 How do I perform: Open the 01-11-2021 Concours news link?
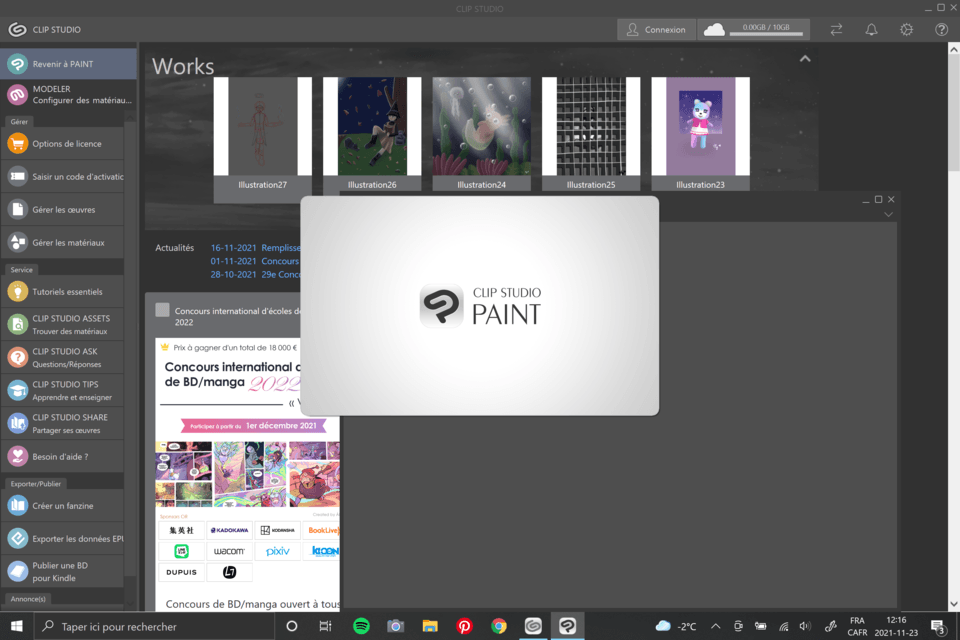click(255, 261)
